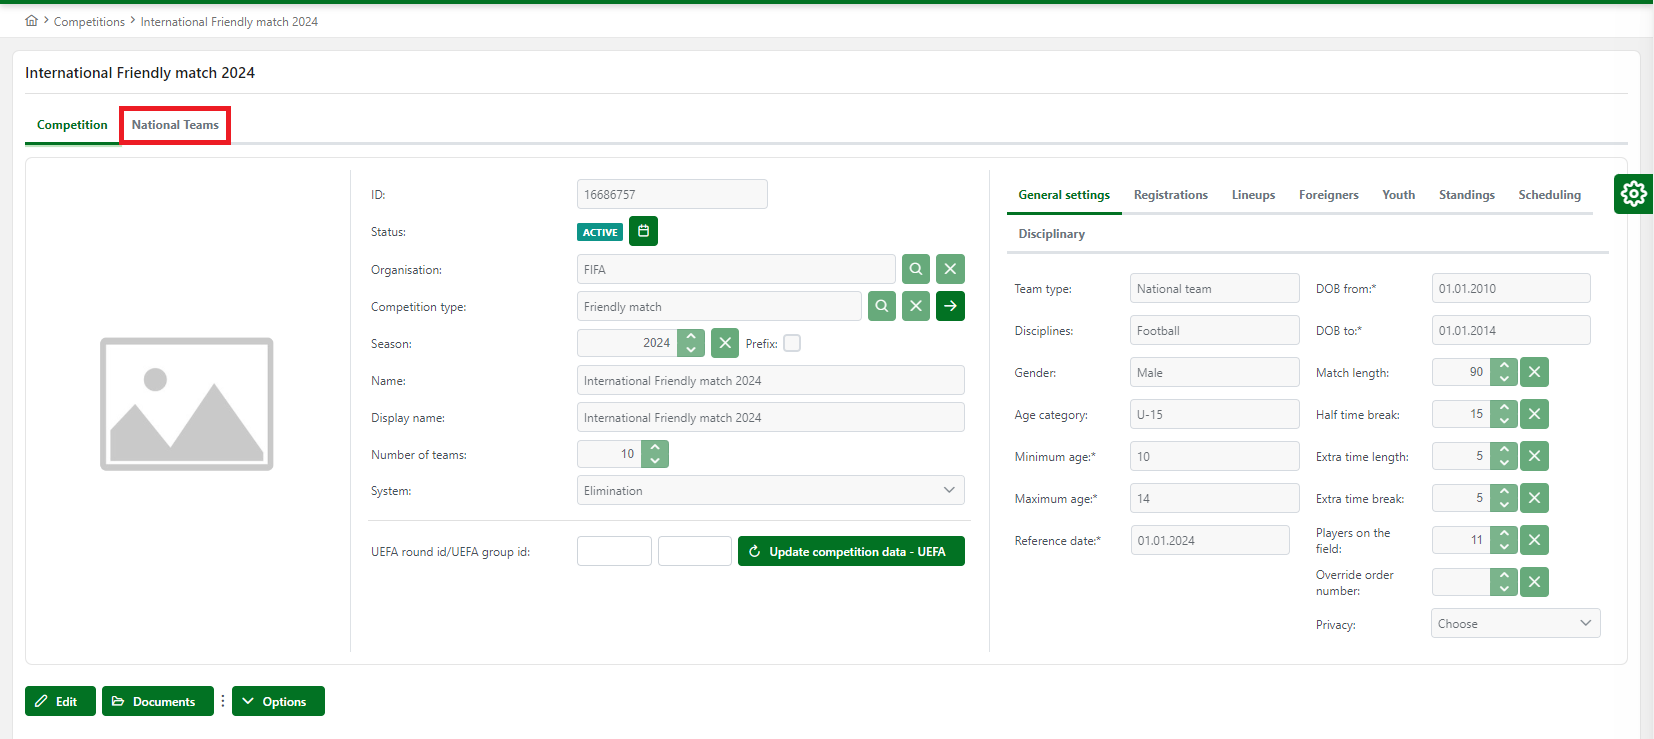Search for an Organisation with magnifier icon

point(915,269)
